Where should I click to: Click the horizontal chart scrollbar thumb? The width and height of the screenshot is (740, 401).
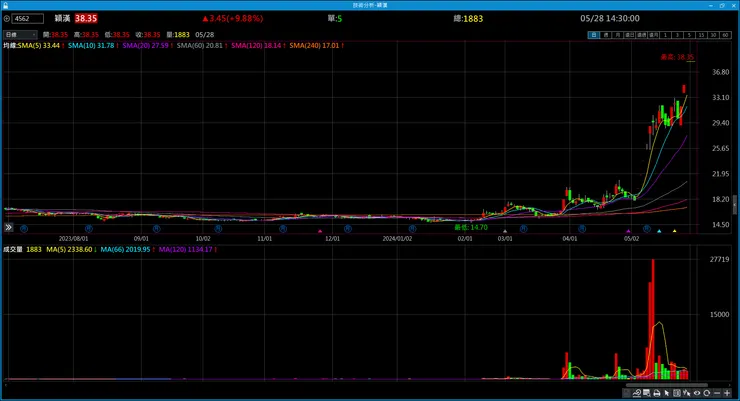point(666,385)
